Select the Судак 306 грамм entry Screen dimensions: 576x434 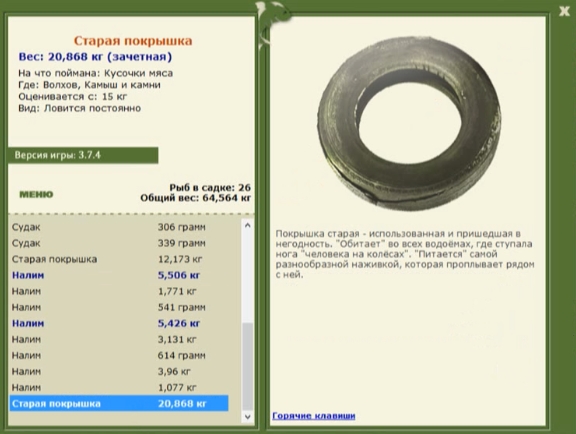coord(119,227)
